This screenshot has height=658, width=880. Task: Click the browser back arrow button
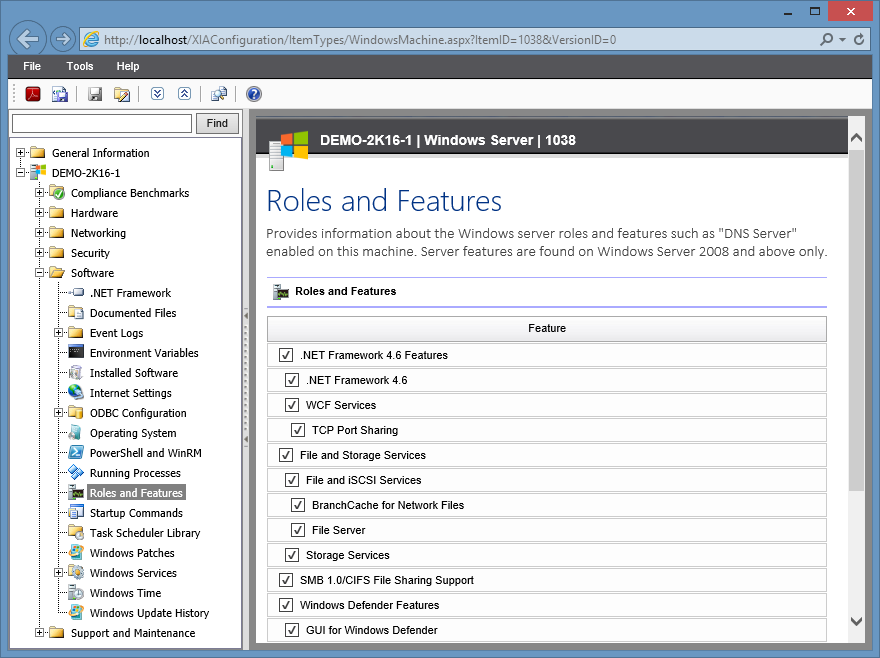(x=28, y=39)
